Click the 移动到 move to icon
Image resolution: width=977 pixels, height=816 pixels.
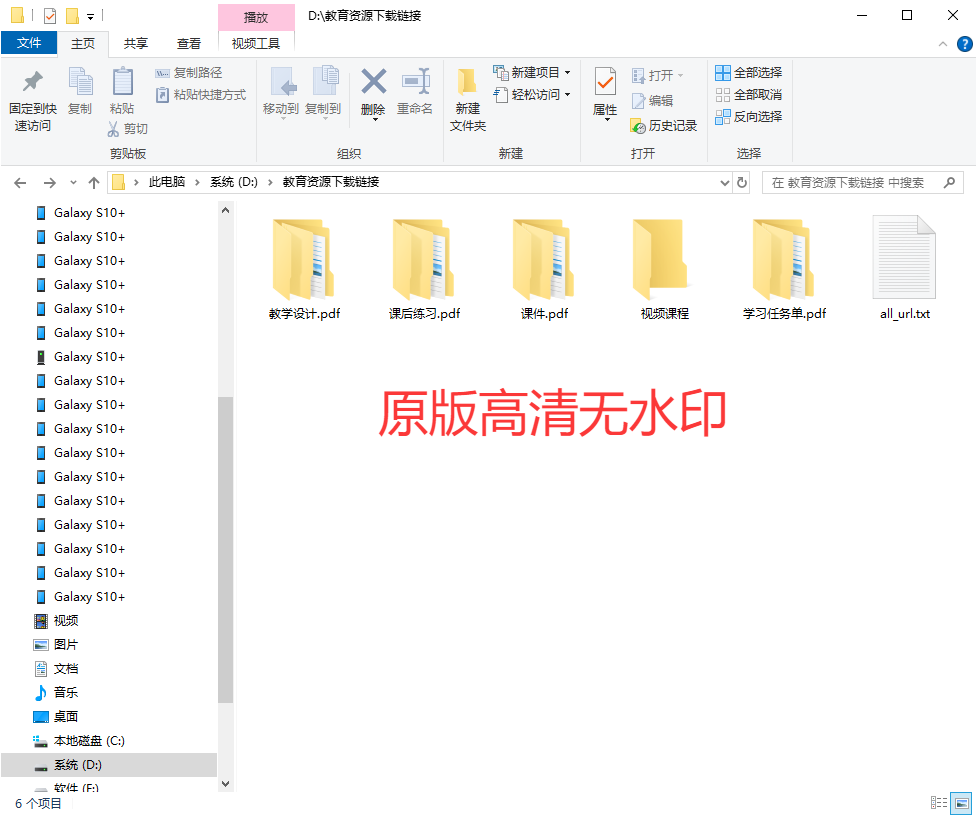283,82
